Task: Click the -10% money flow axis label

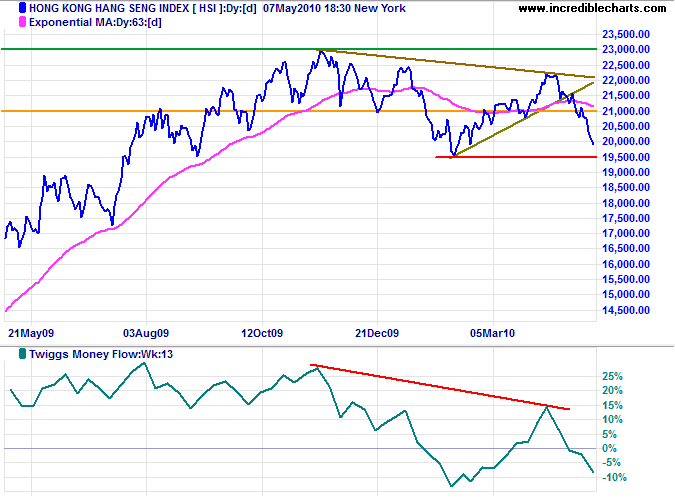Action: pos(614,477)
